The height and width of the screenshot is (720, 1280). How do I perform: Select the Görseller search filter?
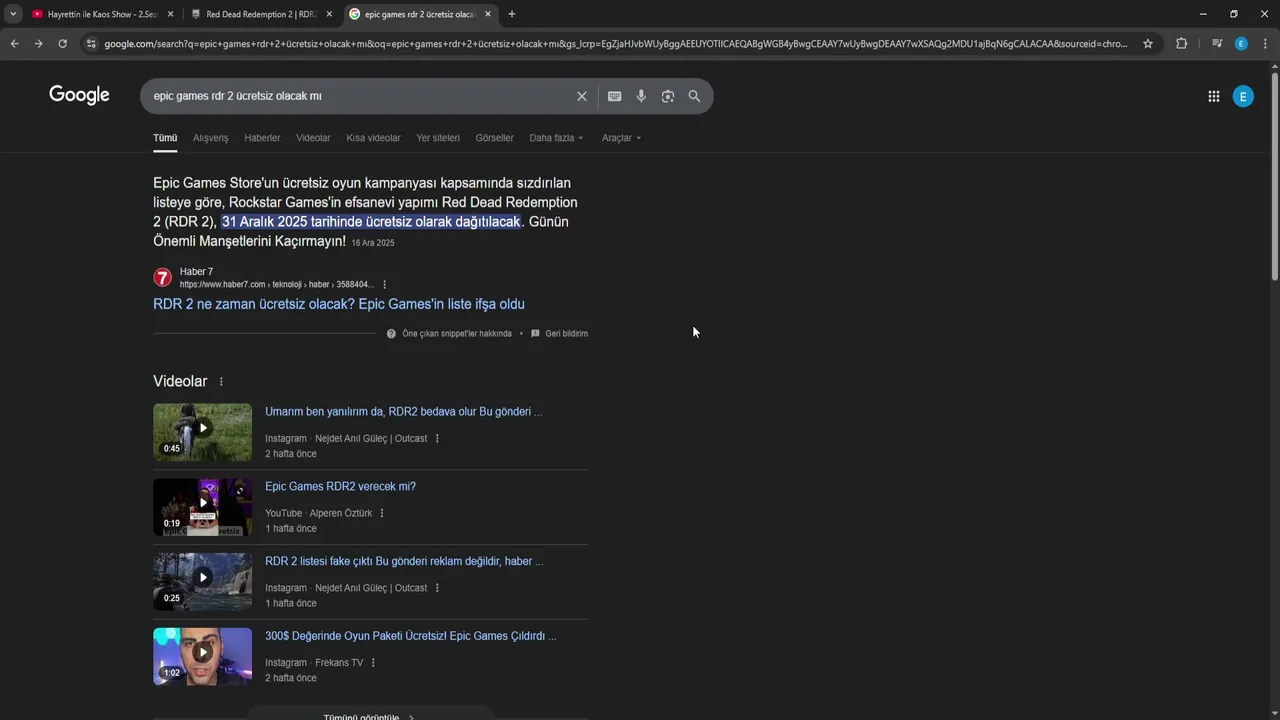pos(494,138)
